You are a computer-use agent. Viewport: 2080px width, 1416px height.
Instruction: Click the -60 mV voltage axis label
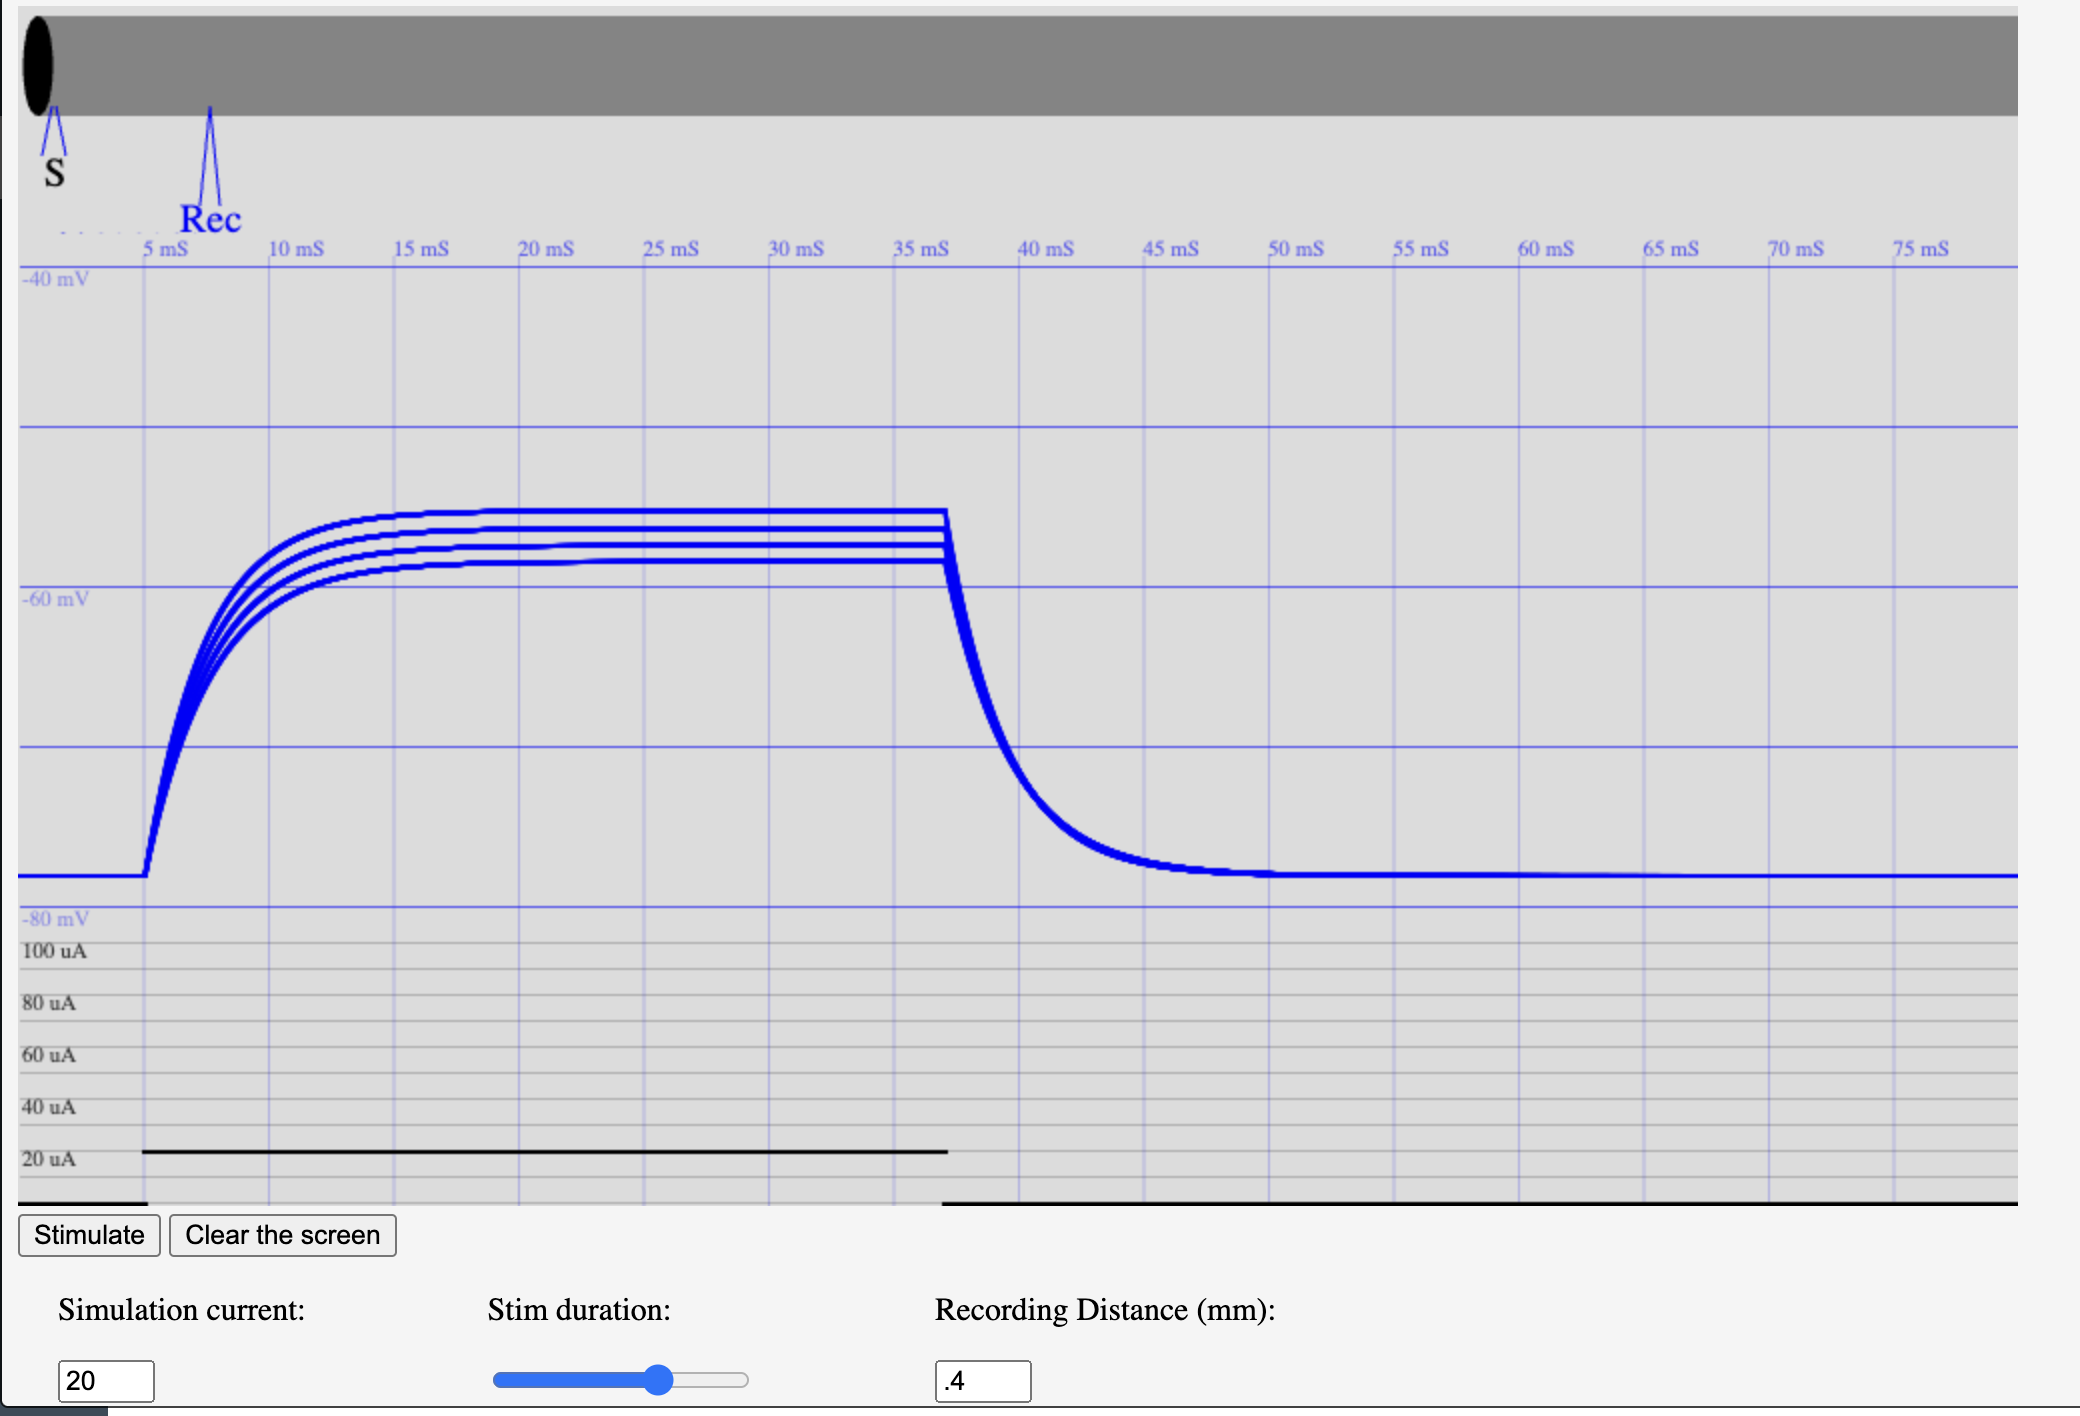pyautogui.click(x=56, y=599)
